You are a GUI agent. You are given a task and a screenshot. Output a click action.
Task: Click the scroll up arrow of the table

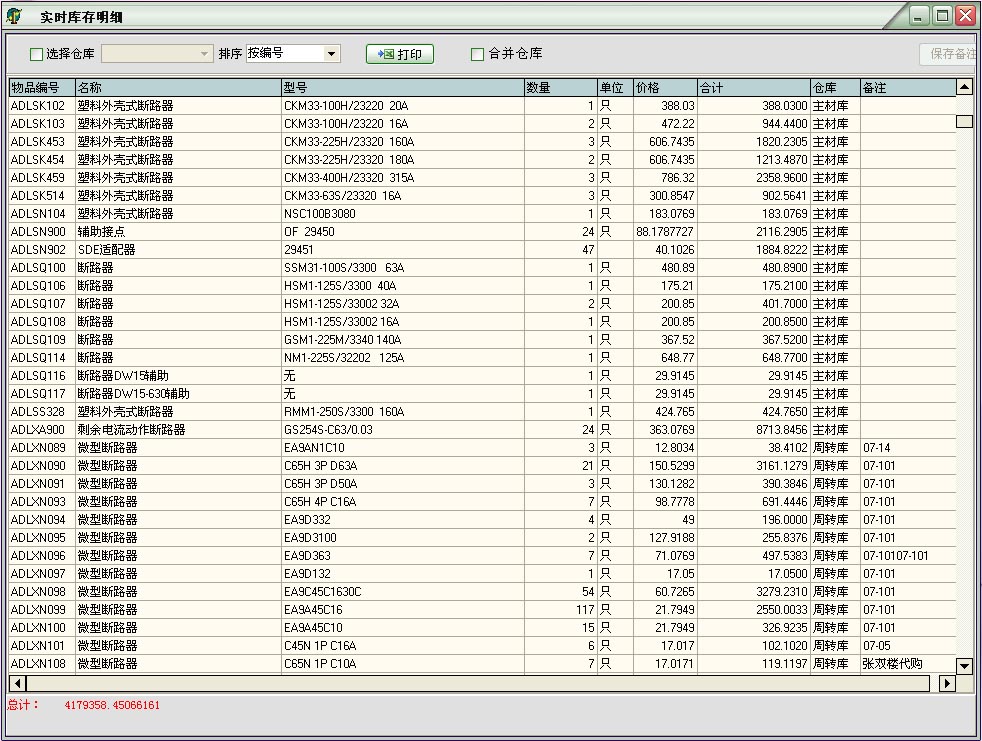(x=964, y=88)
